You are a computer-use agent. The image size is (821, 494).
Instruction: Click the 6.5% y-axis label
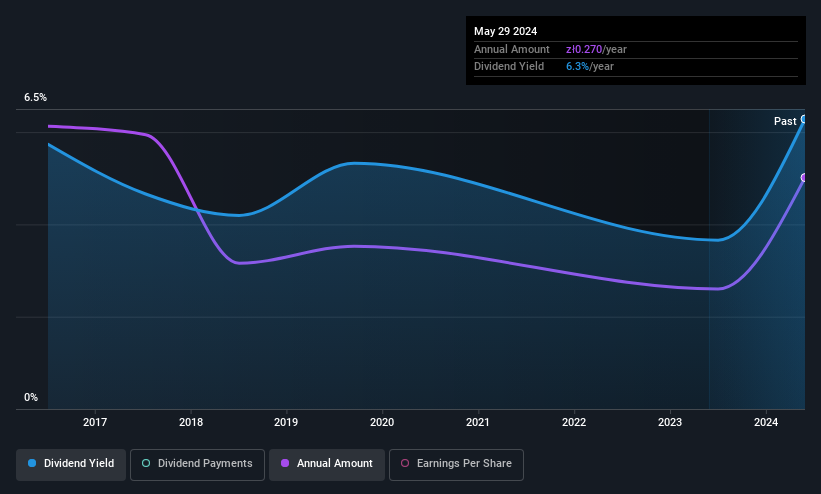(35, 97)
